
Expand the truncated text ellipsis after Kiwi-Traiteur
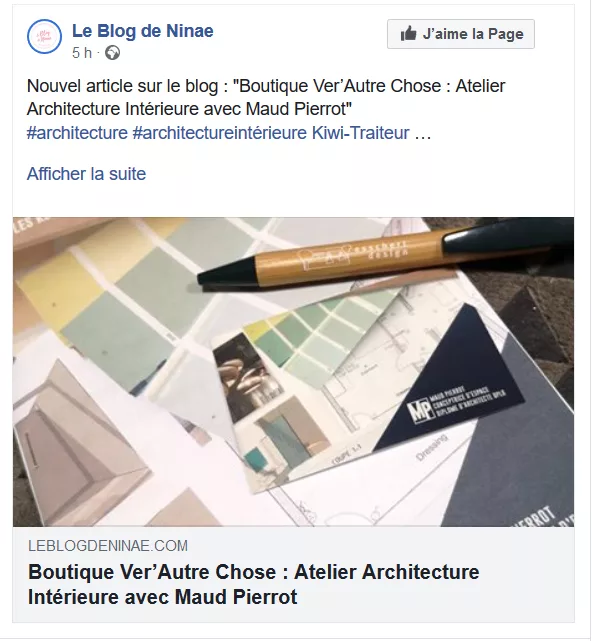(423, 134)
